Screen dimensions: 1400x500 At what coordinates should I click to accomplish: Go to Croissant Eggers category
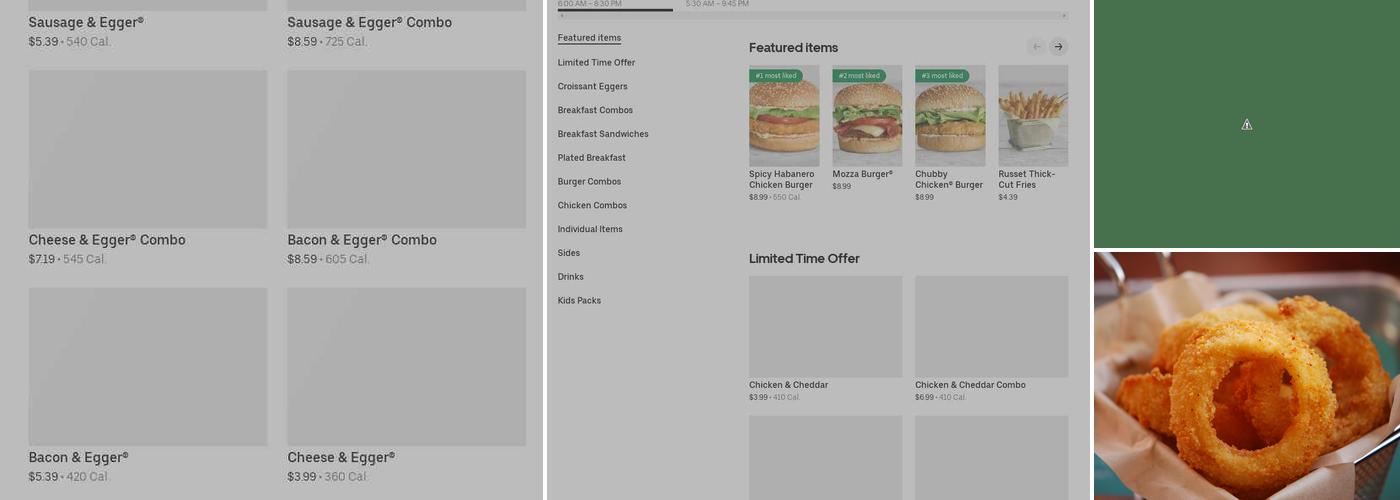[592, 87]
